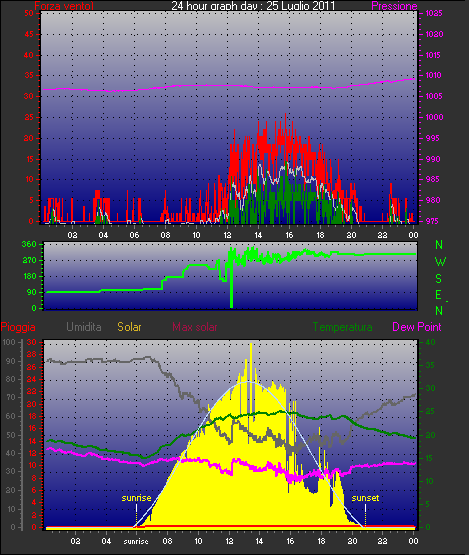Click the 12 hour tick under wind chart
469x555 pixels.
coord(227,235)
